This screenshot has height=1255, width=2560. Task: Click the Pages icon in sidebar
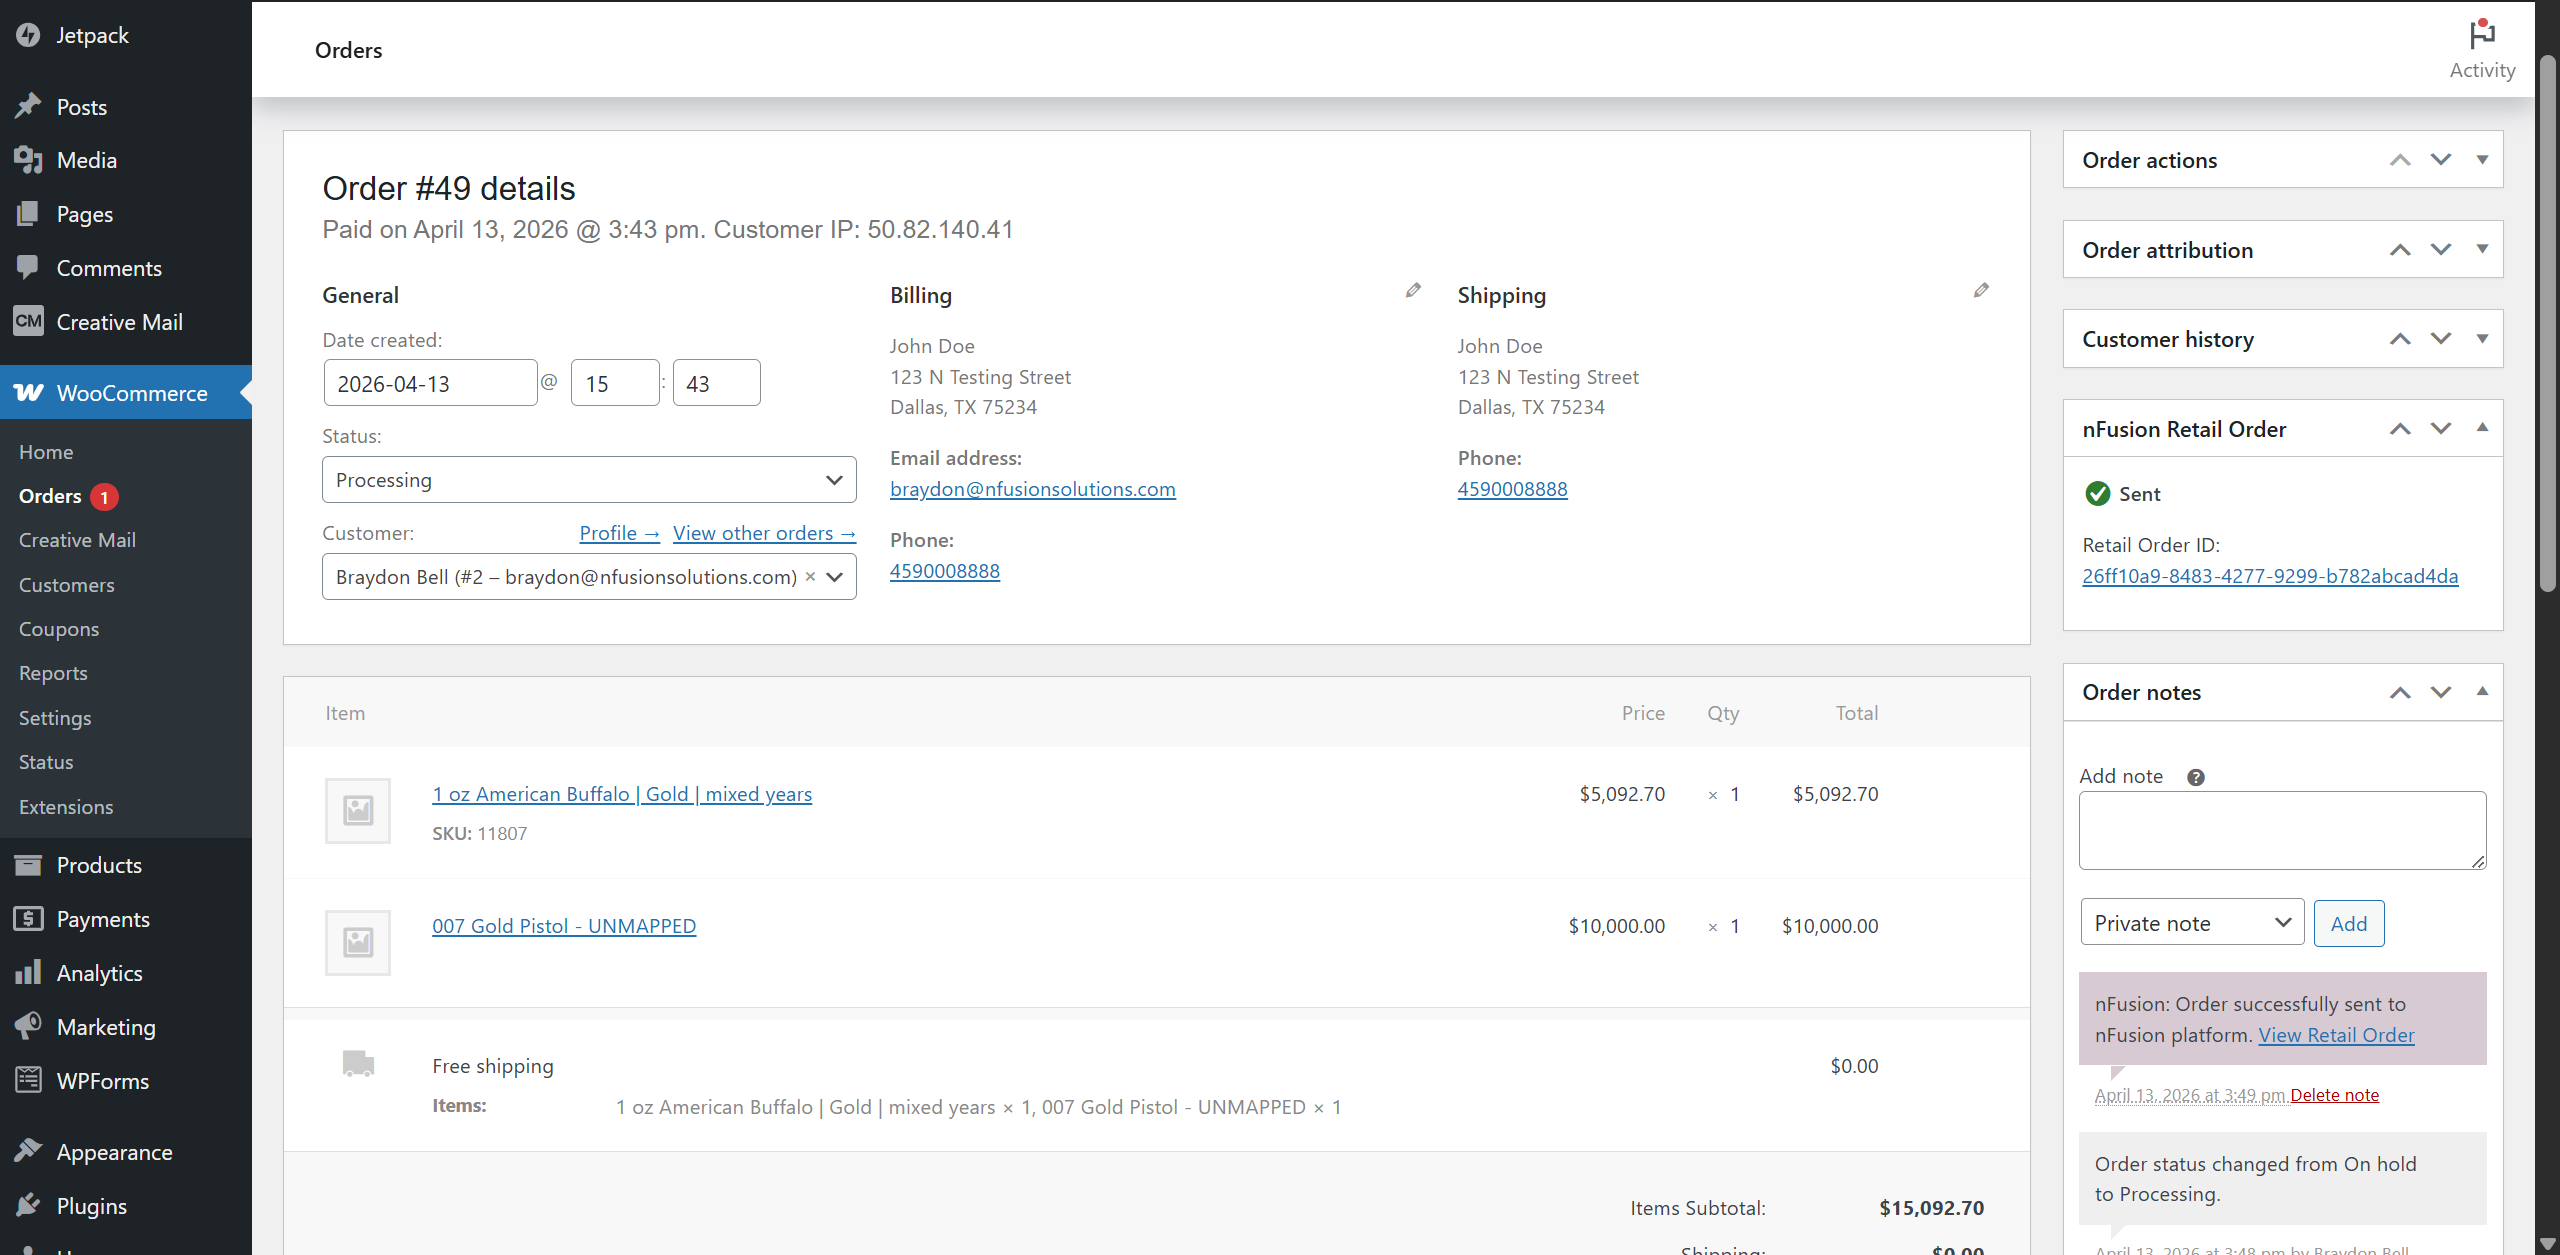[x=28, y=213]
